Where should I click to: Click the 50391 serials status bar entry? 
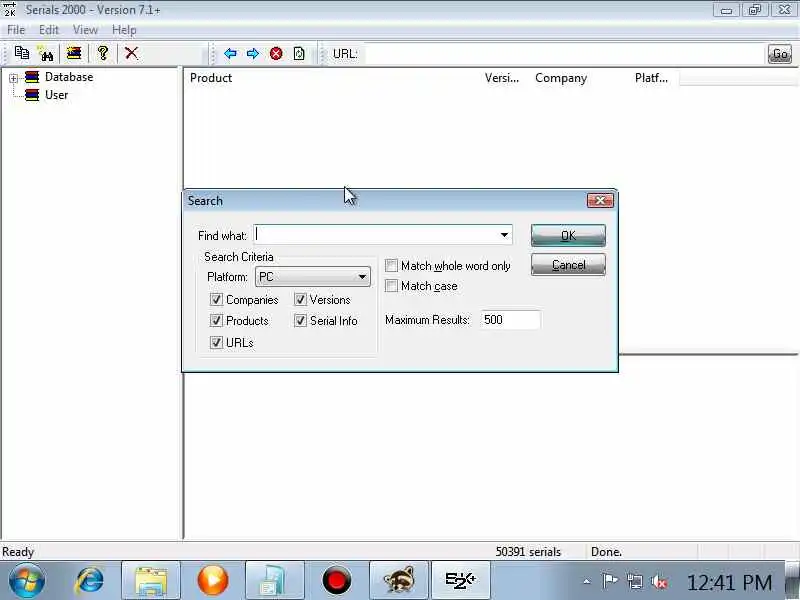tap(528, 552)
